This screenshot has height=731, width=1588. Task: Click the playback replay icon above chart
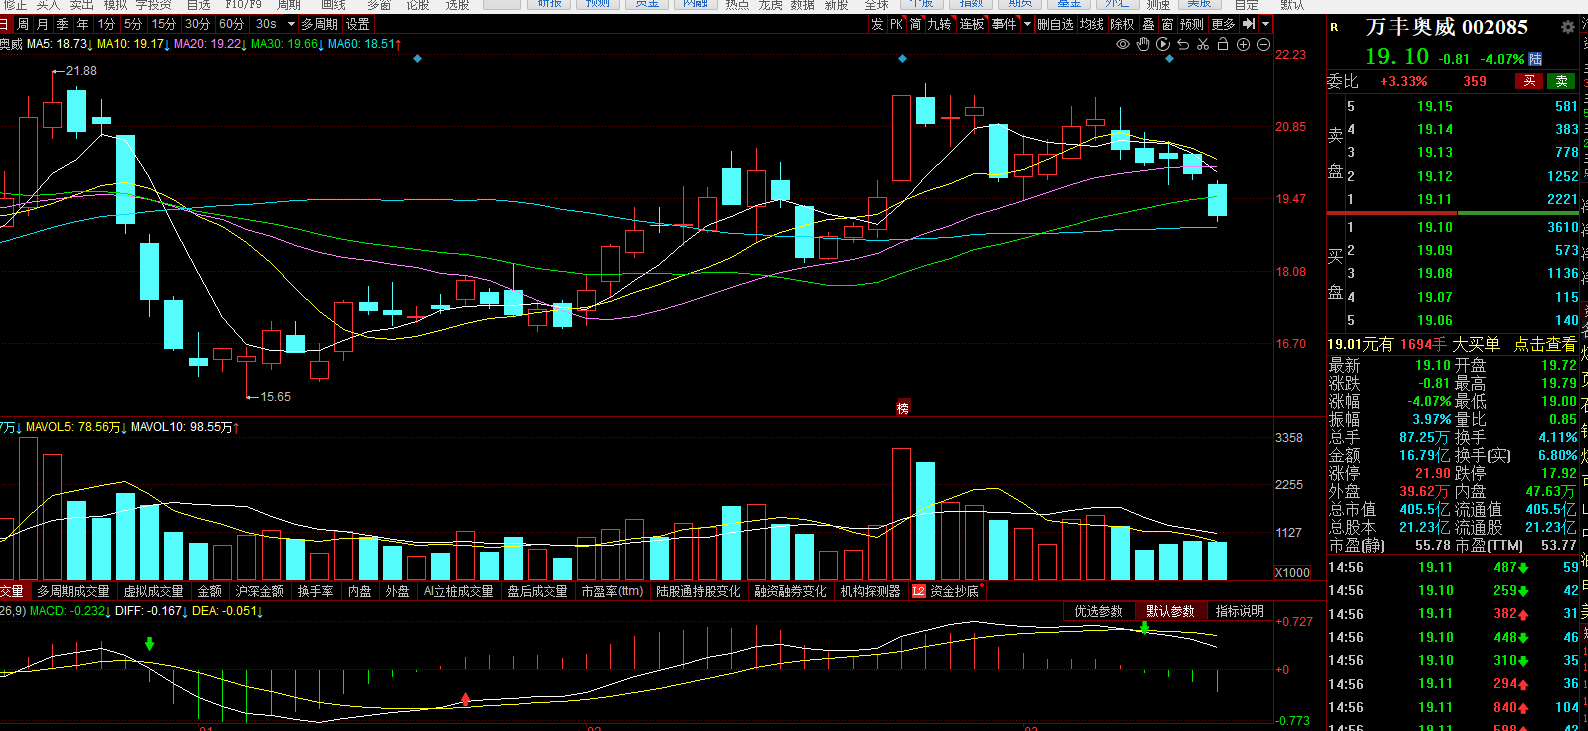click(x=1163, y=44)
